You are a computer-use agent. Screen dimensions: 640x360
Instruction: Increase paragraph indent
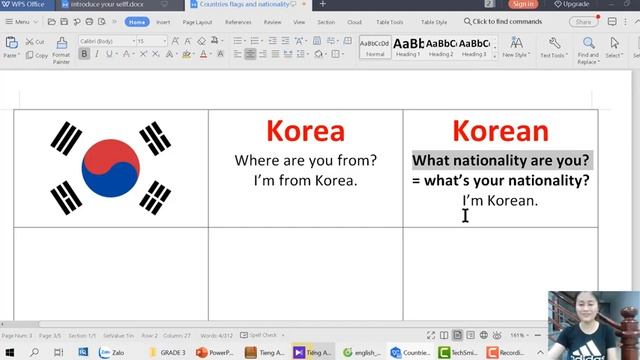point(285,41)
